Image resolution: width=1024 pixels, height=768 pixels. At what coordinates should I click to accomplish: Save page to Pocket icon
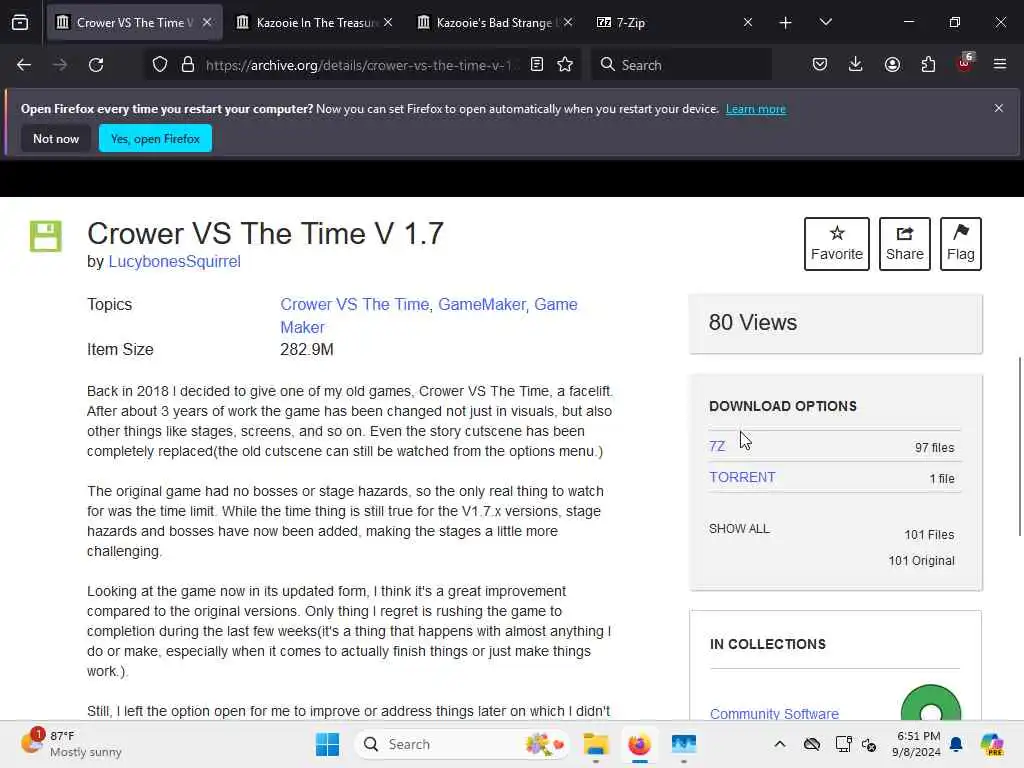point(820,65)
